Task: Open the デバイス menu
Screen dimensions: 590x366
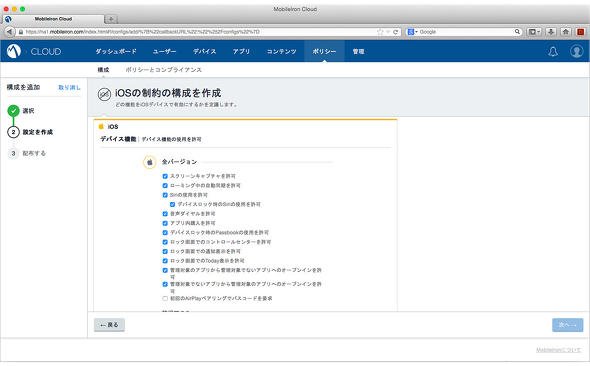Action: click(205, 52)
